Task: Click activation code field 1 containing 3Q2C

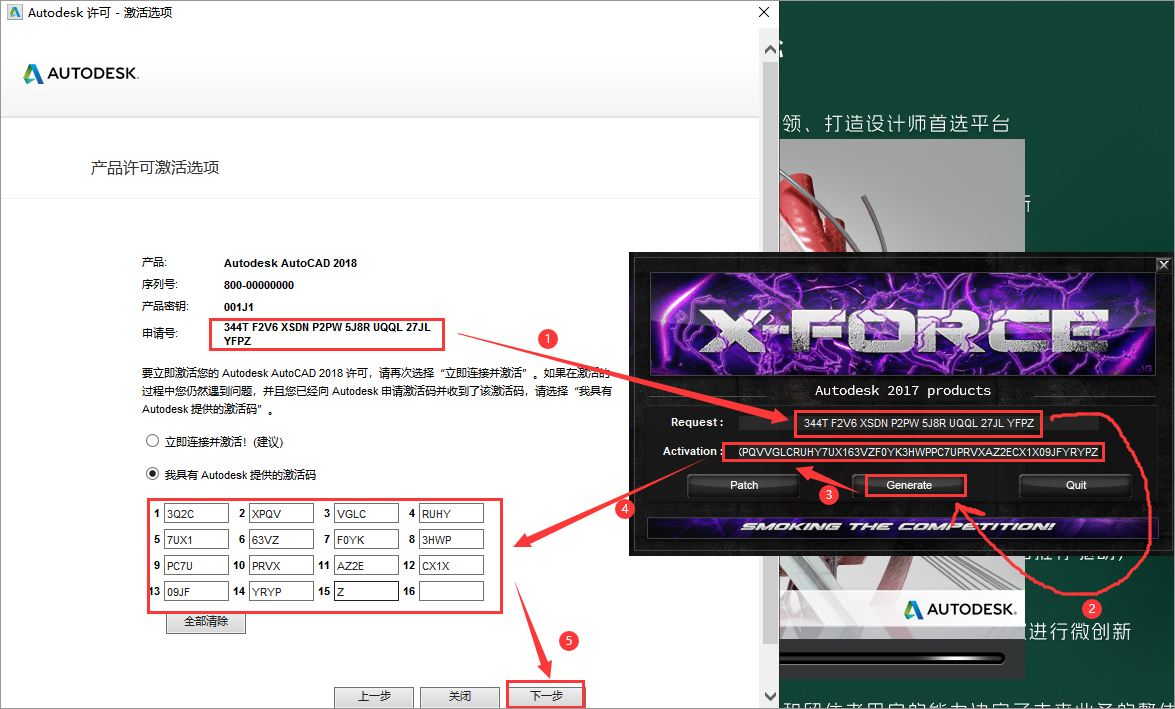Action: pyautogui.click(x=196, y=513)
